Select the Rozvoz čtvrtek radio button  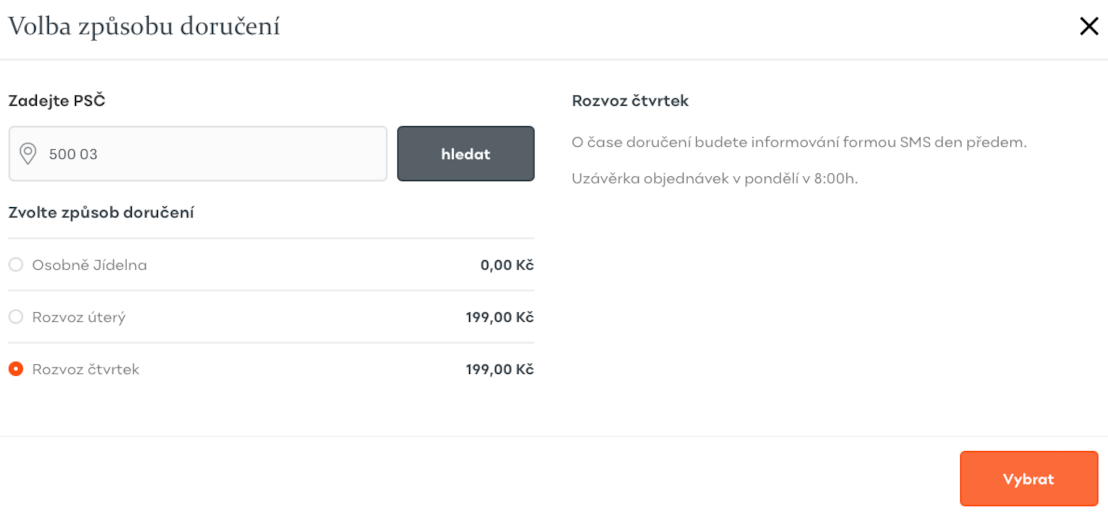16,369
